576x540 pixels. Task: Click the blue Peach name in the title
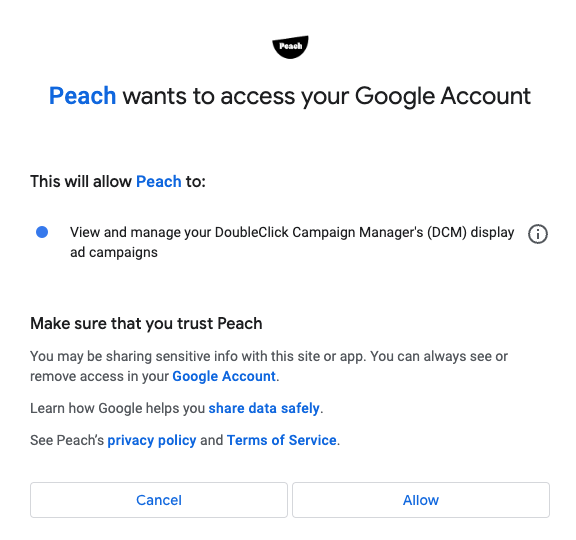(83, 96)
